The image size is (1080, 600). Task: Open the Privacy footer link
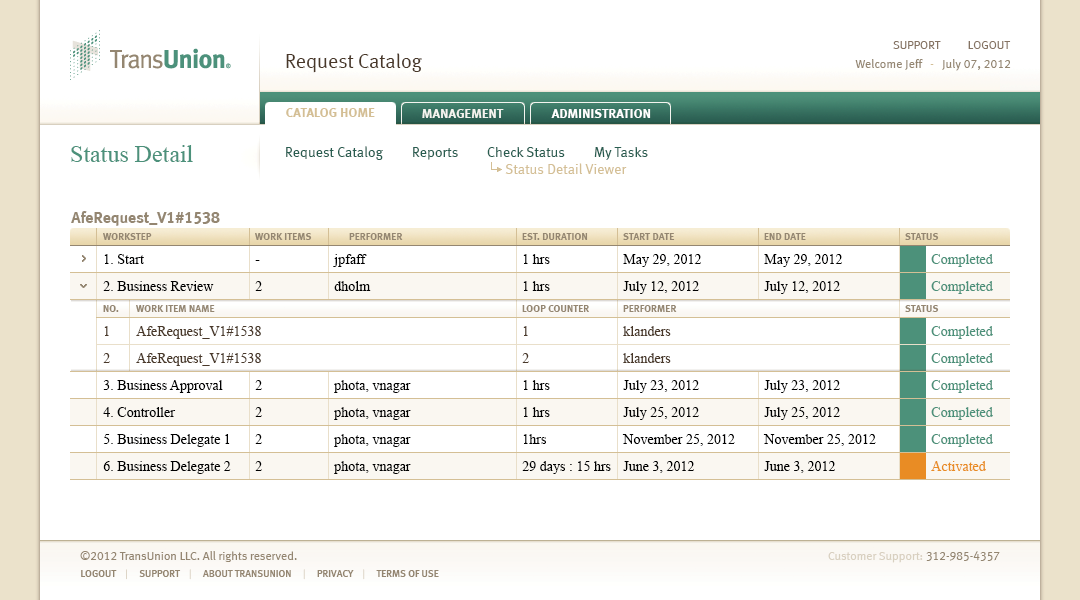[335, 574]
